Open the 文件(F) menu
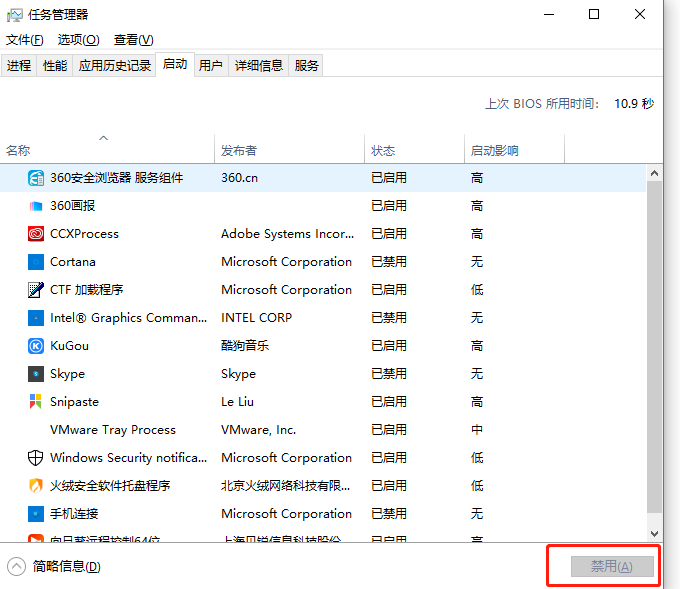The height and width of the screenshot is (589, 680). tap(25, 40)
